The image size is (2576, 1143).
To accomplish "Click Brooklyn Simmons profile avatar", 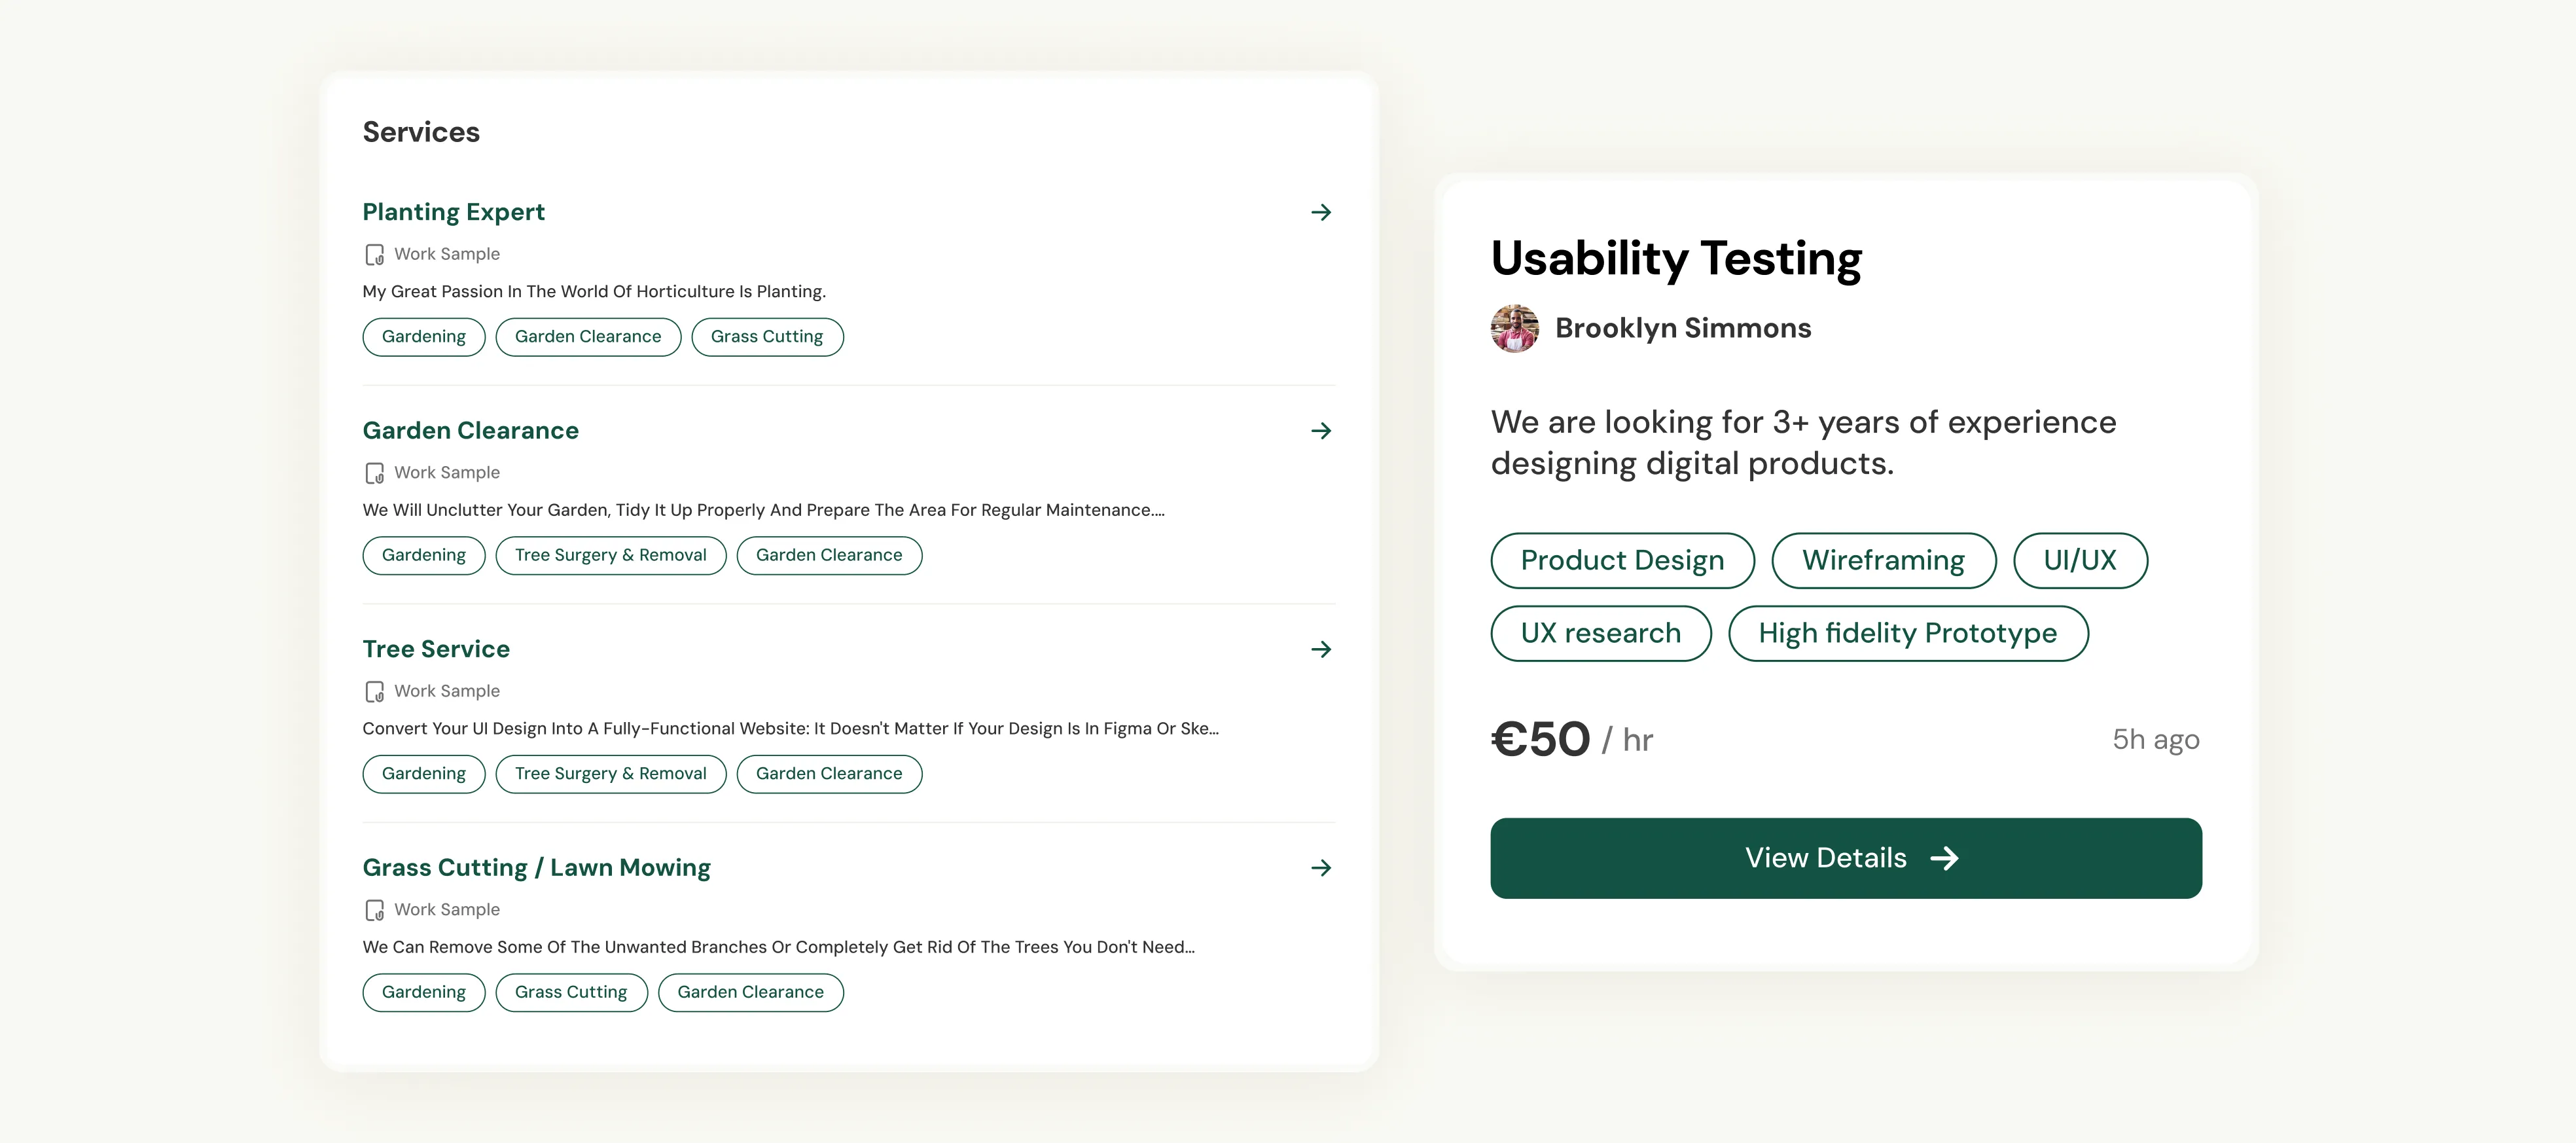I will (1514, 329).
